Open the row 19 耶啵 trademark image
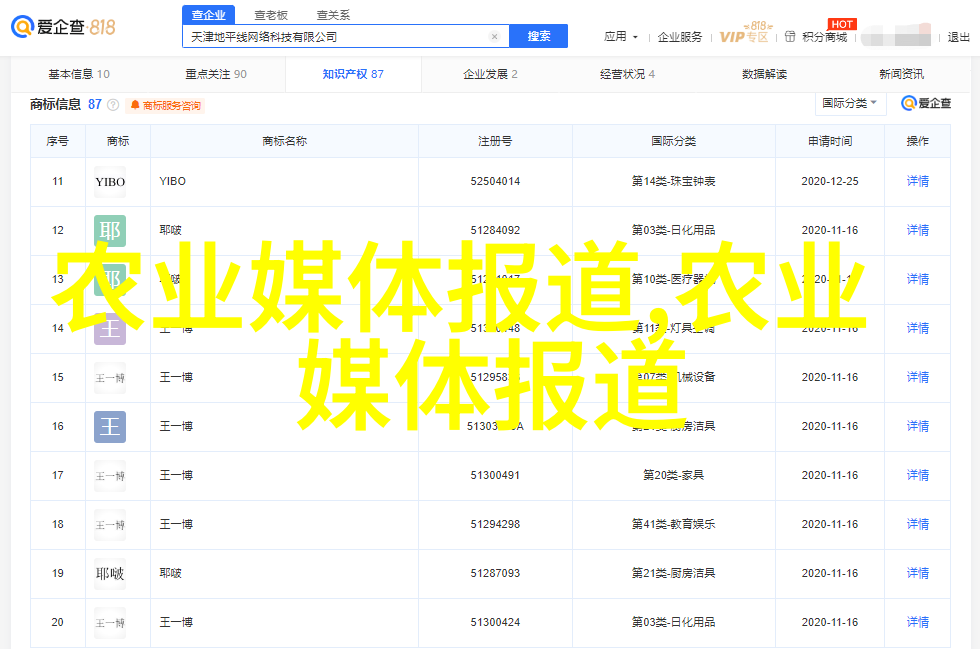This screenshot has width=980, height=649. click(110, 574)
